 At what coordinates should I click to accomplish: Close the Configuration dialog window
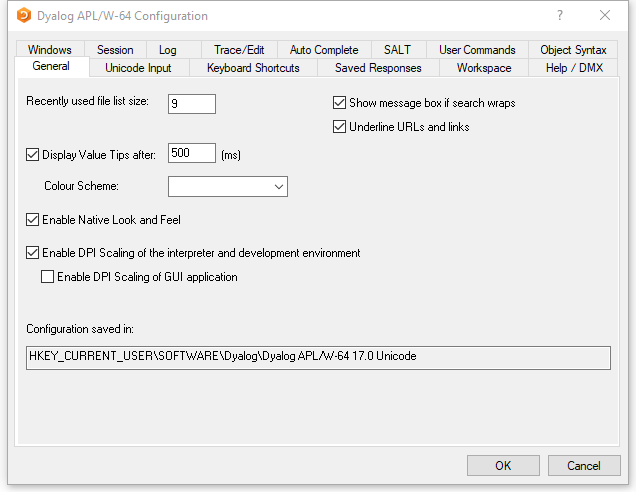pyautogui.click(x=605, y=15)
